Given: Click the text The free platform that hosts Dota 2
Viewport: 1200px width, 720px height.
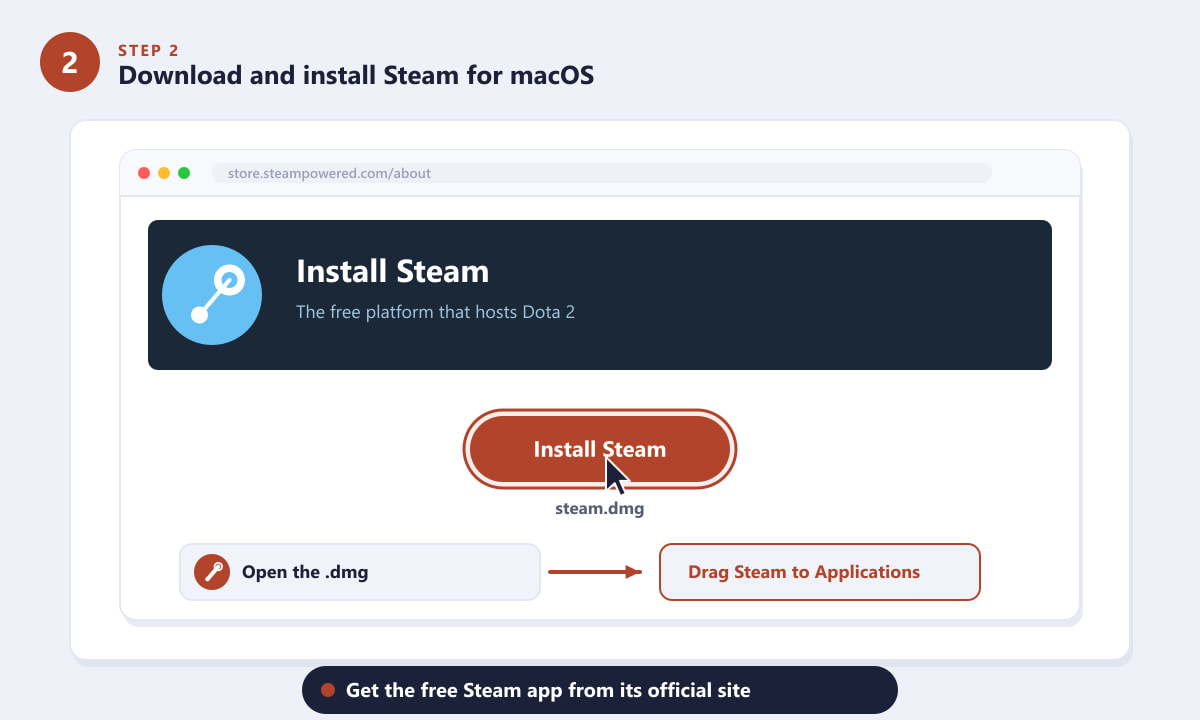Looking at the screenshot, I should coord(436,312).
